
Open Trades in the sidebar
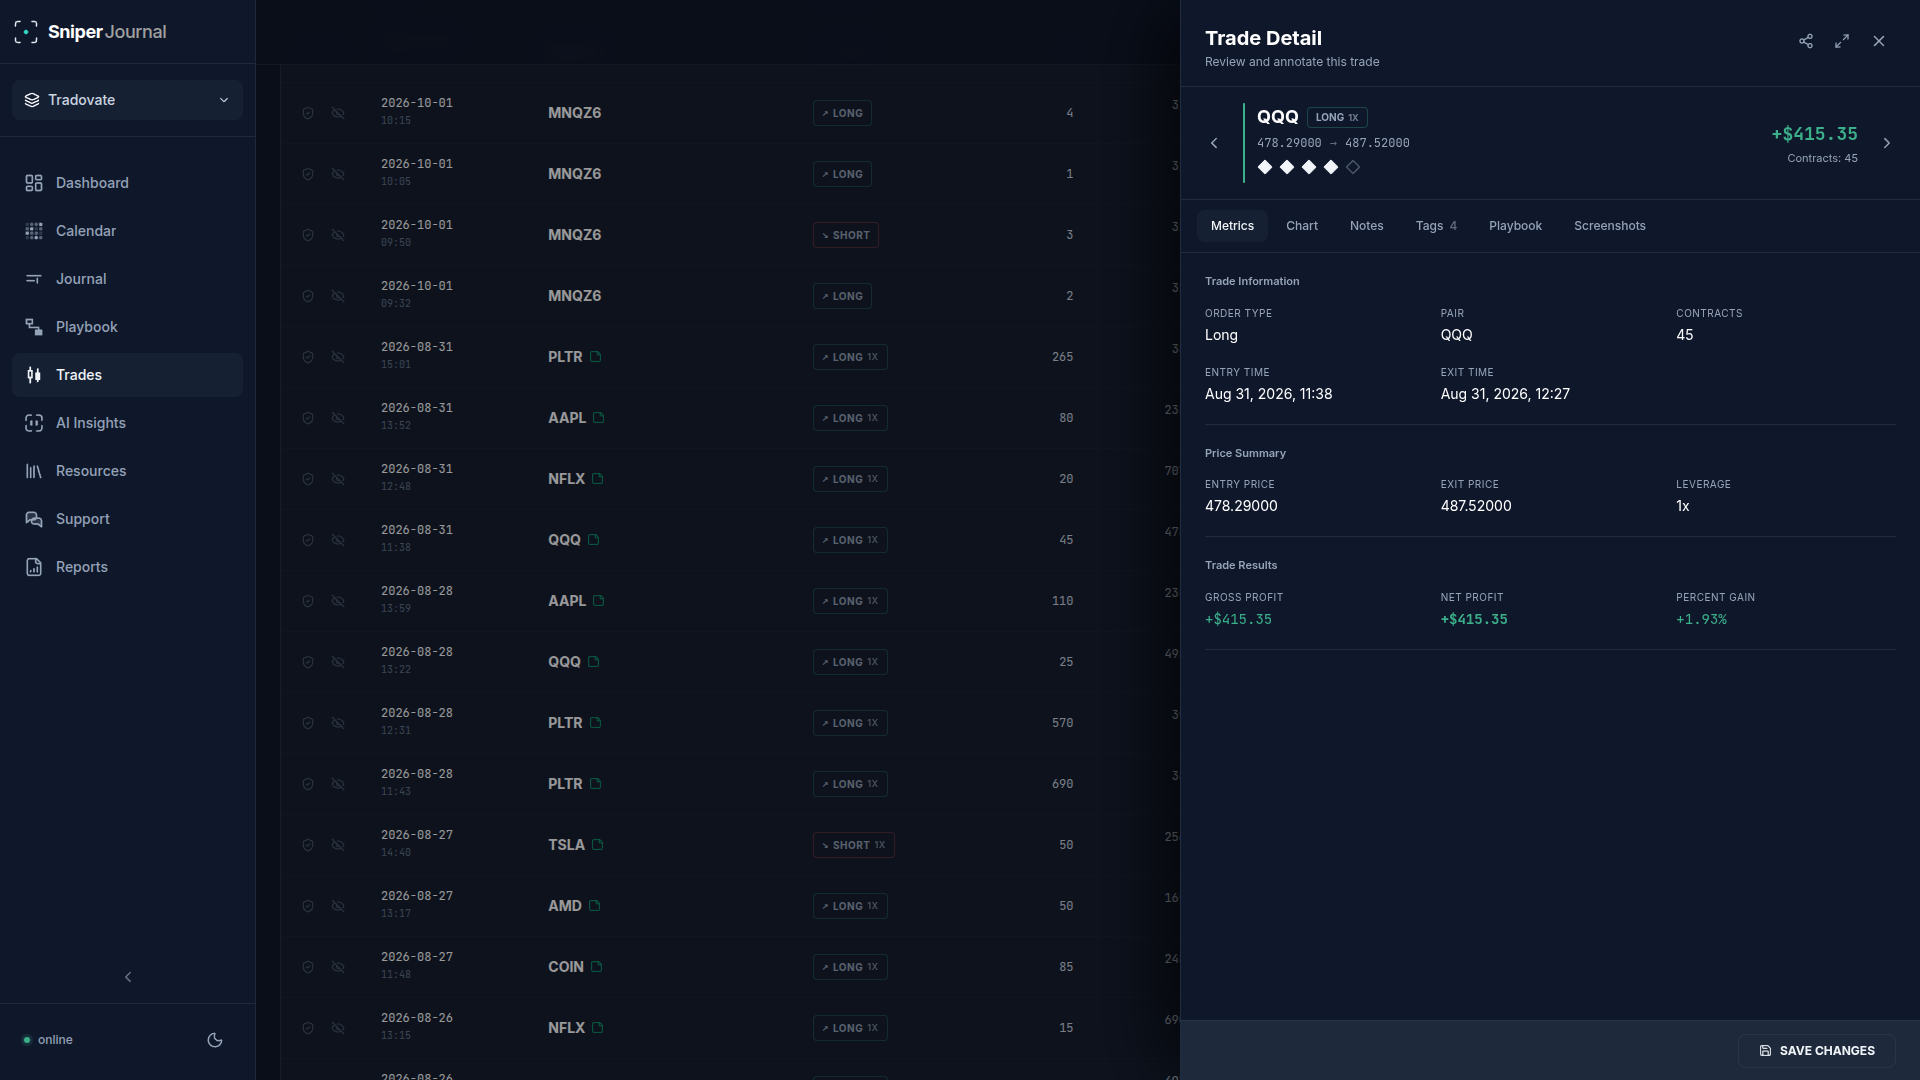[x=127, y=375]
